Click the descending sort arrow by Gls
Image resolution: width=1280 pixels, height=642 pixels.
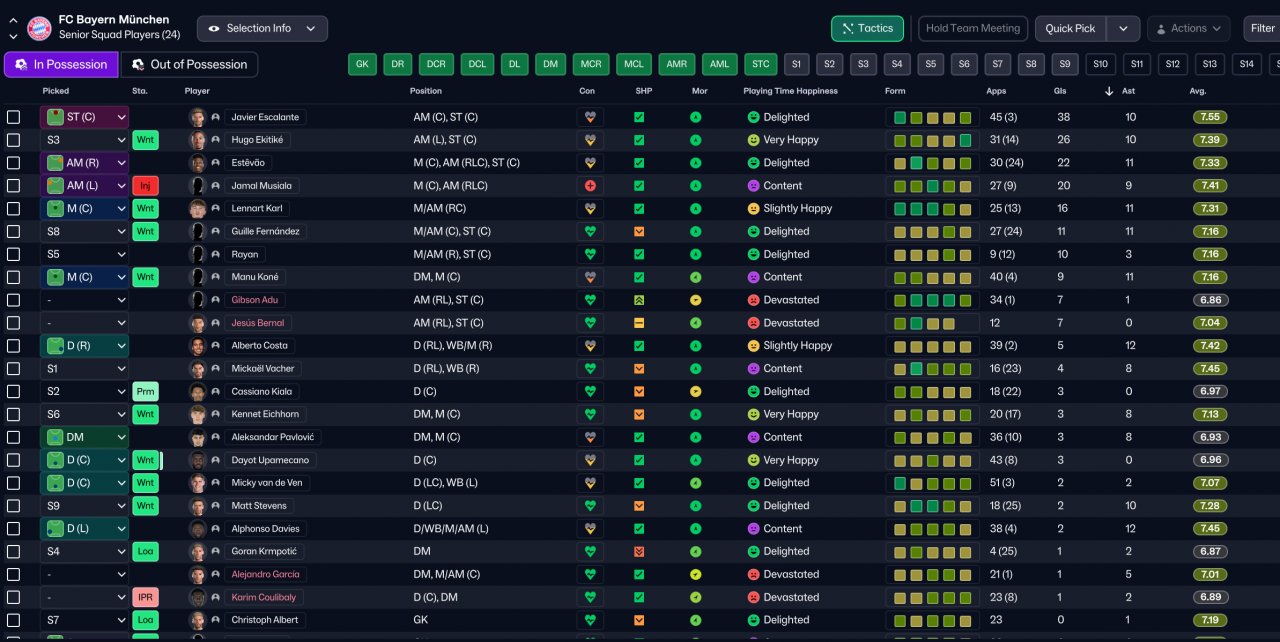pos(1107,91)
